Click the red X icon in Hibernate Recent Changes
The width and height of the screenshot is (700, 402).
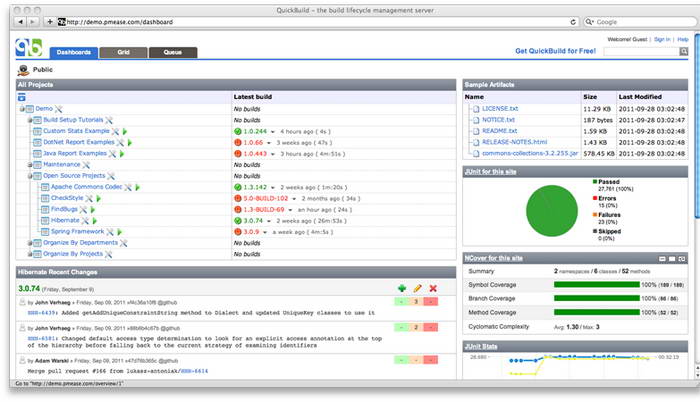pyautogui.click(x=433, y=289)
